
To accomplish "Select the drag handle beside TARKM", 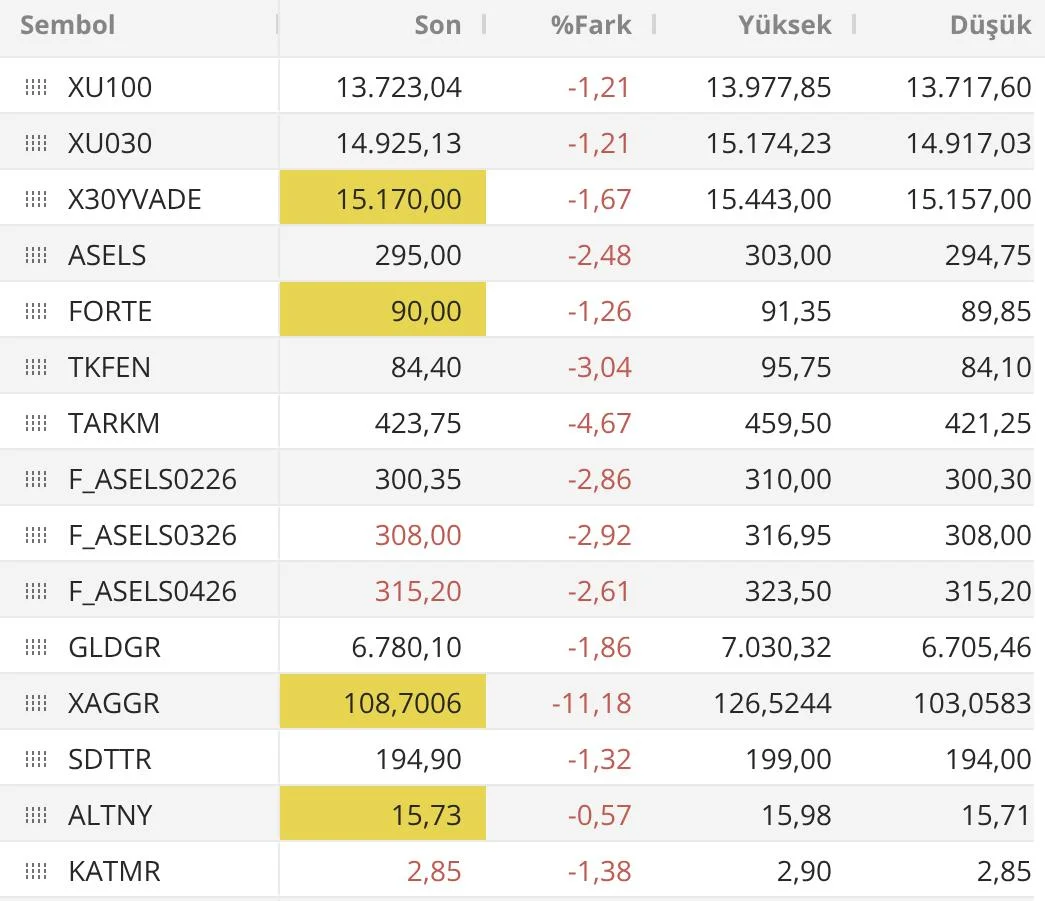I will coord(36,423).
